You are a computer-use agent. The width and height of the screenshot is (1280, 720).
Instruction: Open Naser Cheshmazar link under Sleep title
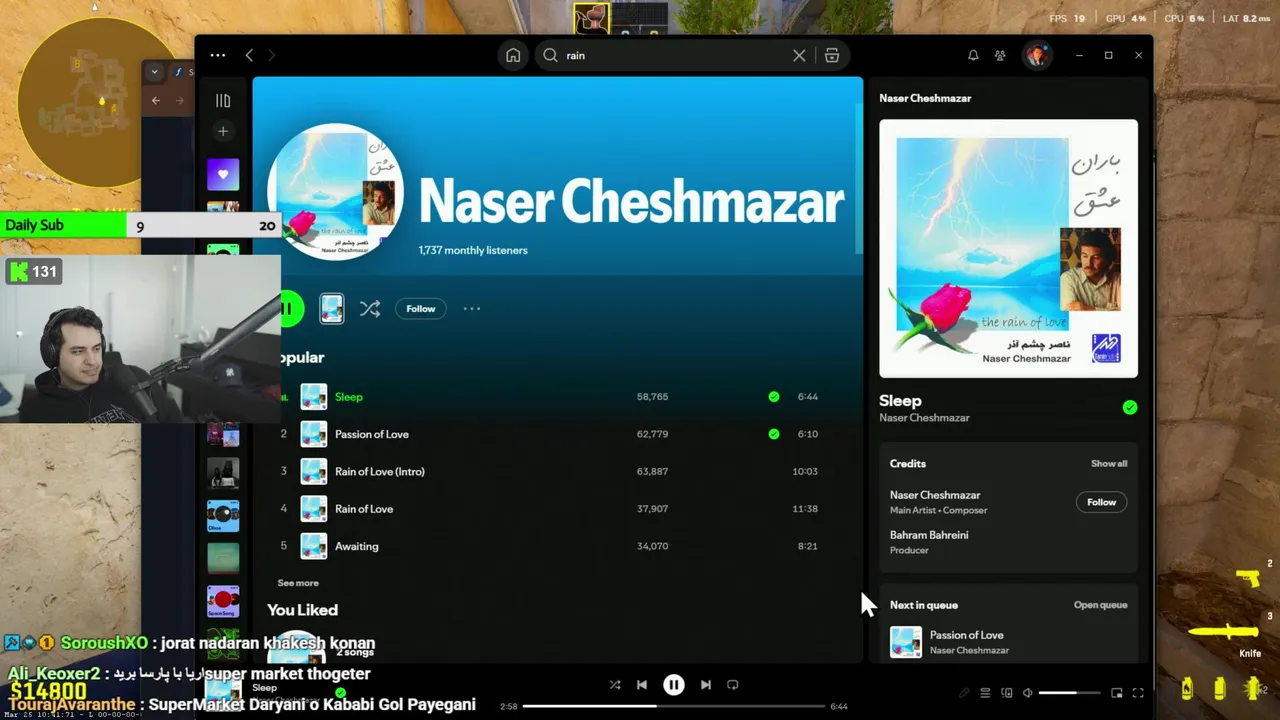point(924,418)
